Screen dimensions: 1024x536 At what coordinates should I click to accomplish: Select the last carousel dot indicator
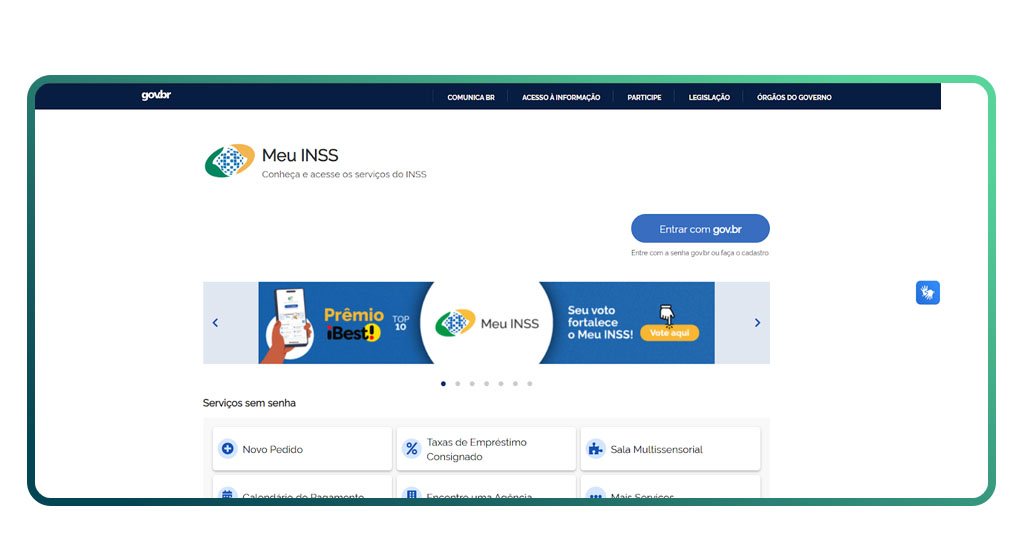coord(529,383)
